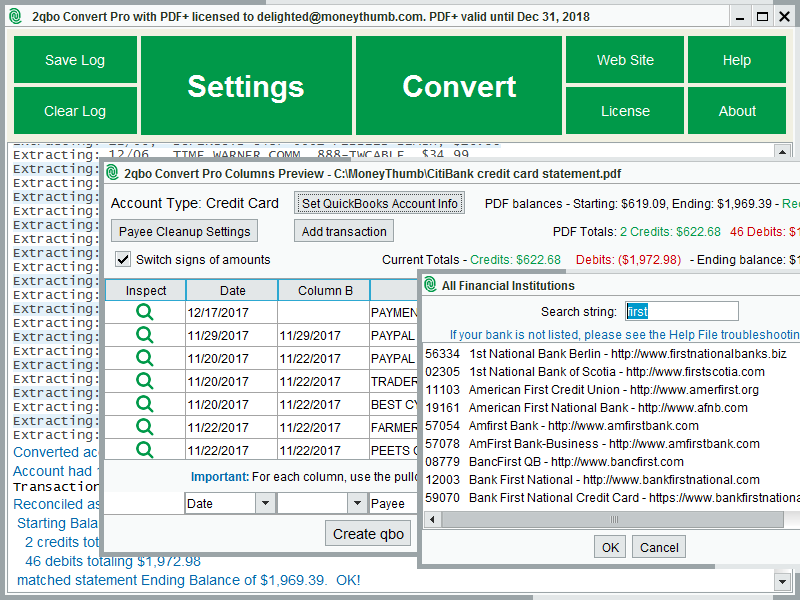The image size is (800, 600).
Task: Click inspect icon in the FARMER row
Action: click(145, 427)
